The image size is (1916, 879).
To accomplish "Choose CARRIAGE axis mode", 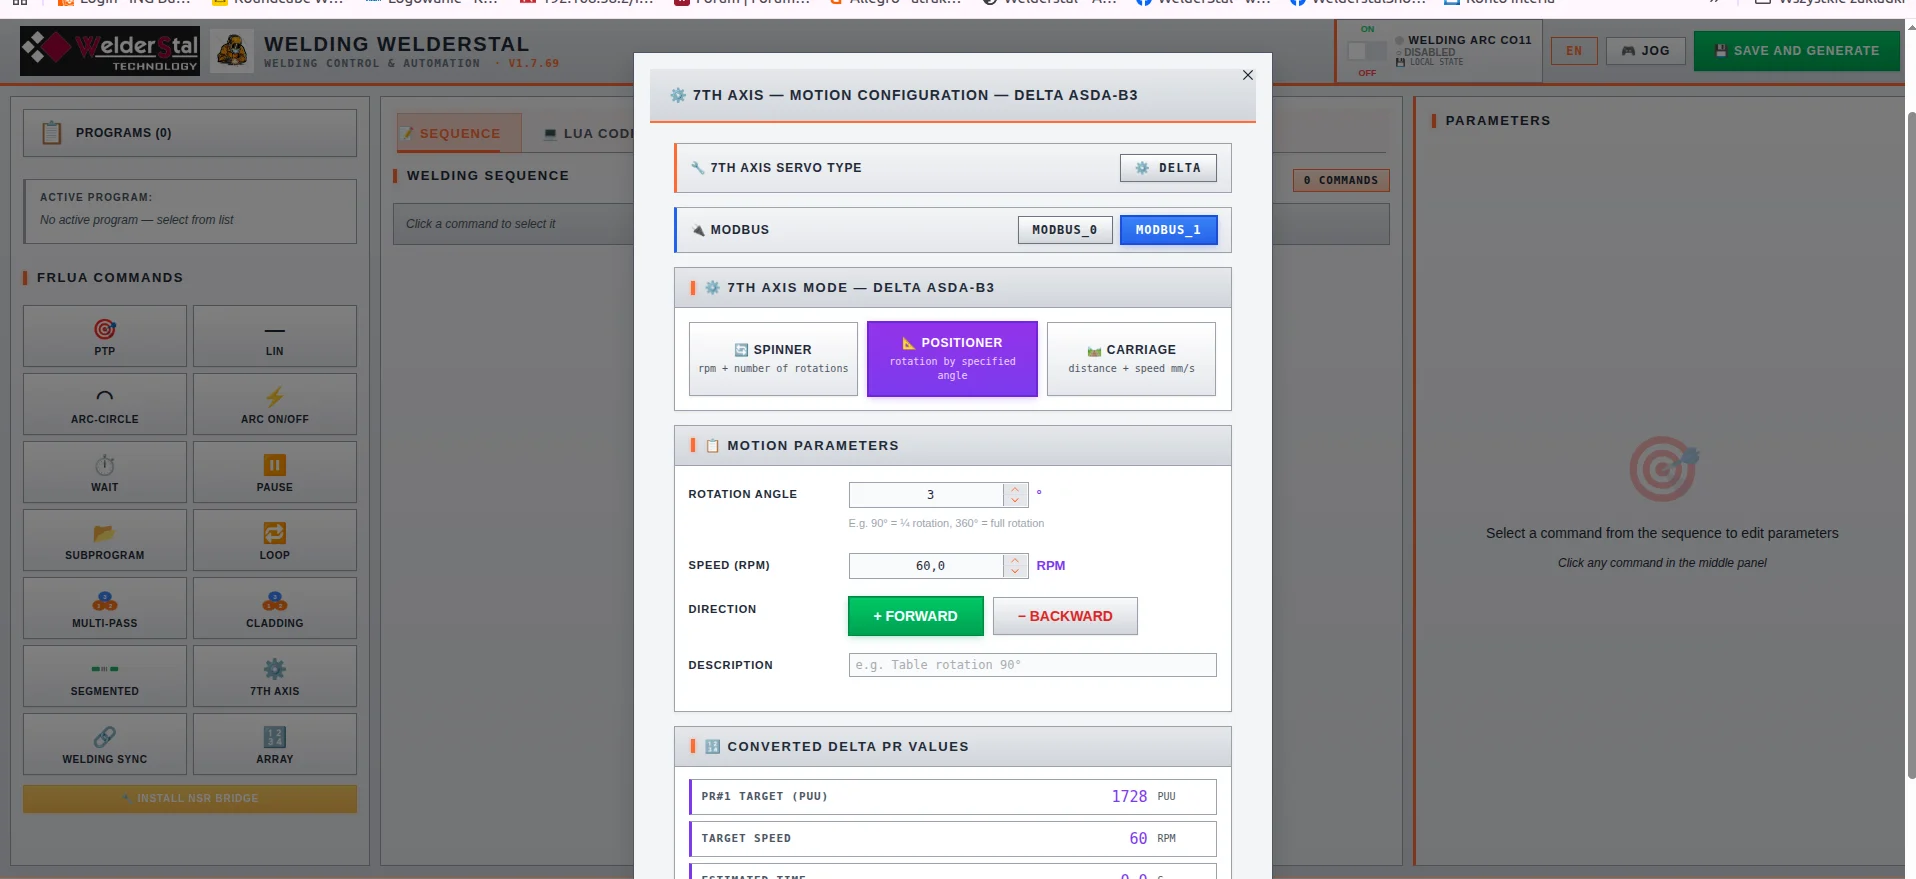I will 1131,359.
